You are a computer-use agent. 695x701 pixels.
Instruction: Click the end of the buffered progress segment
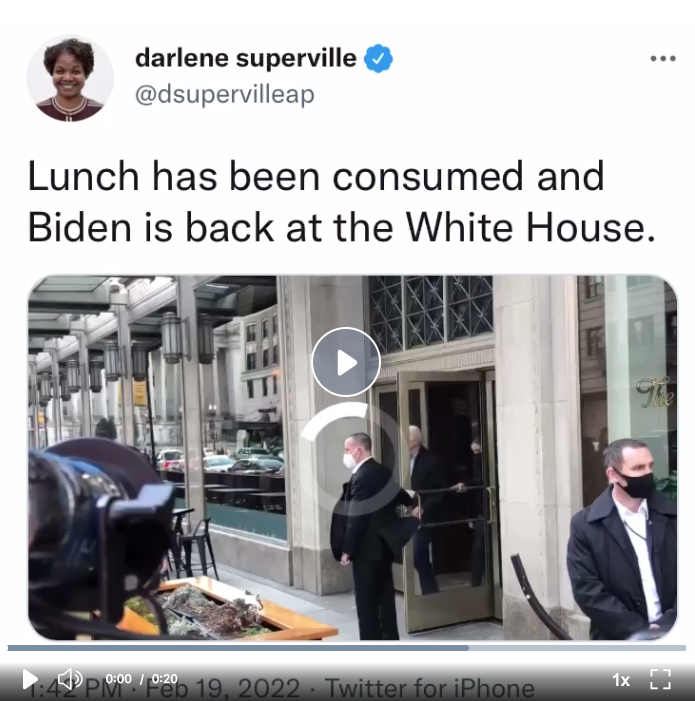pyautogui.click(x=467, y=648)
